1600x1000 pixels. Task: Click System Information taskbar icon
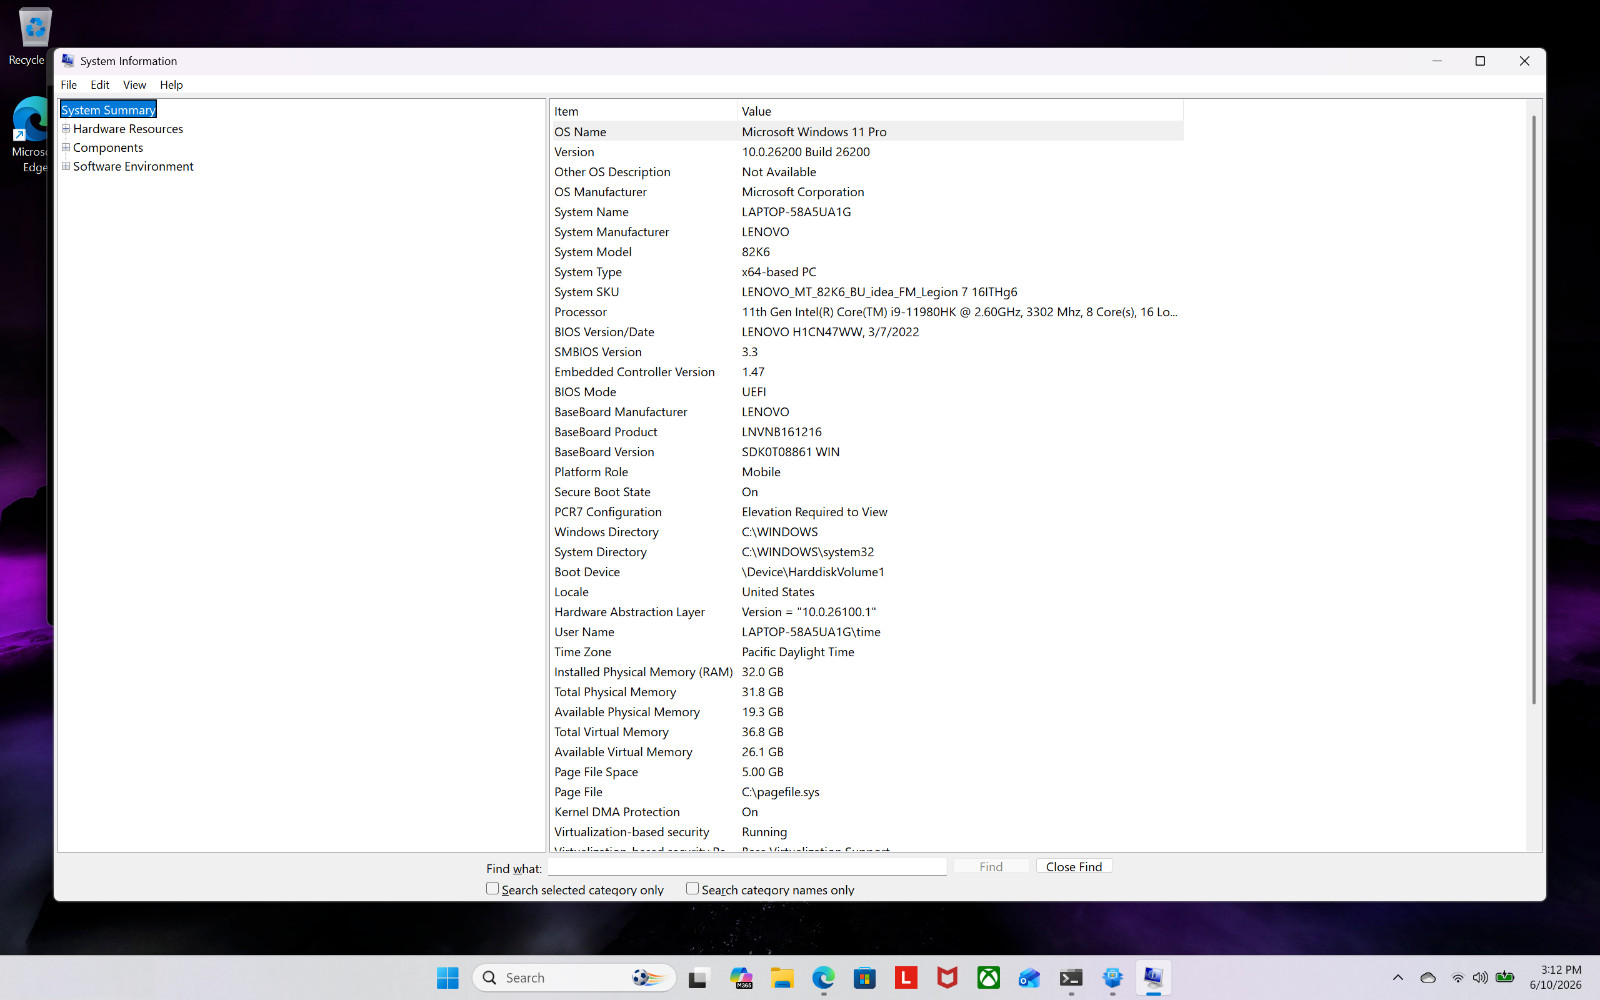pos(1153,978)
